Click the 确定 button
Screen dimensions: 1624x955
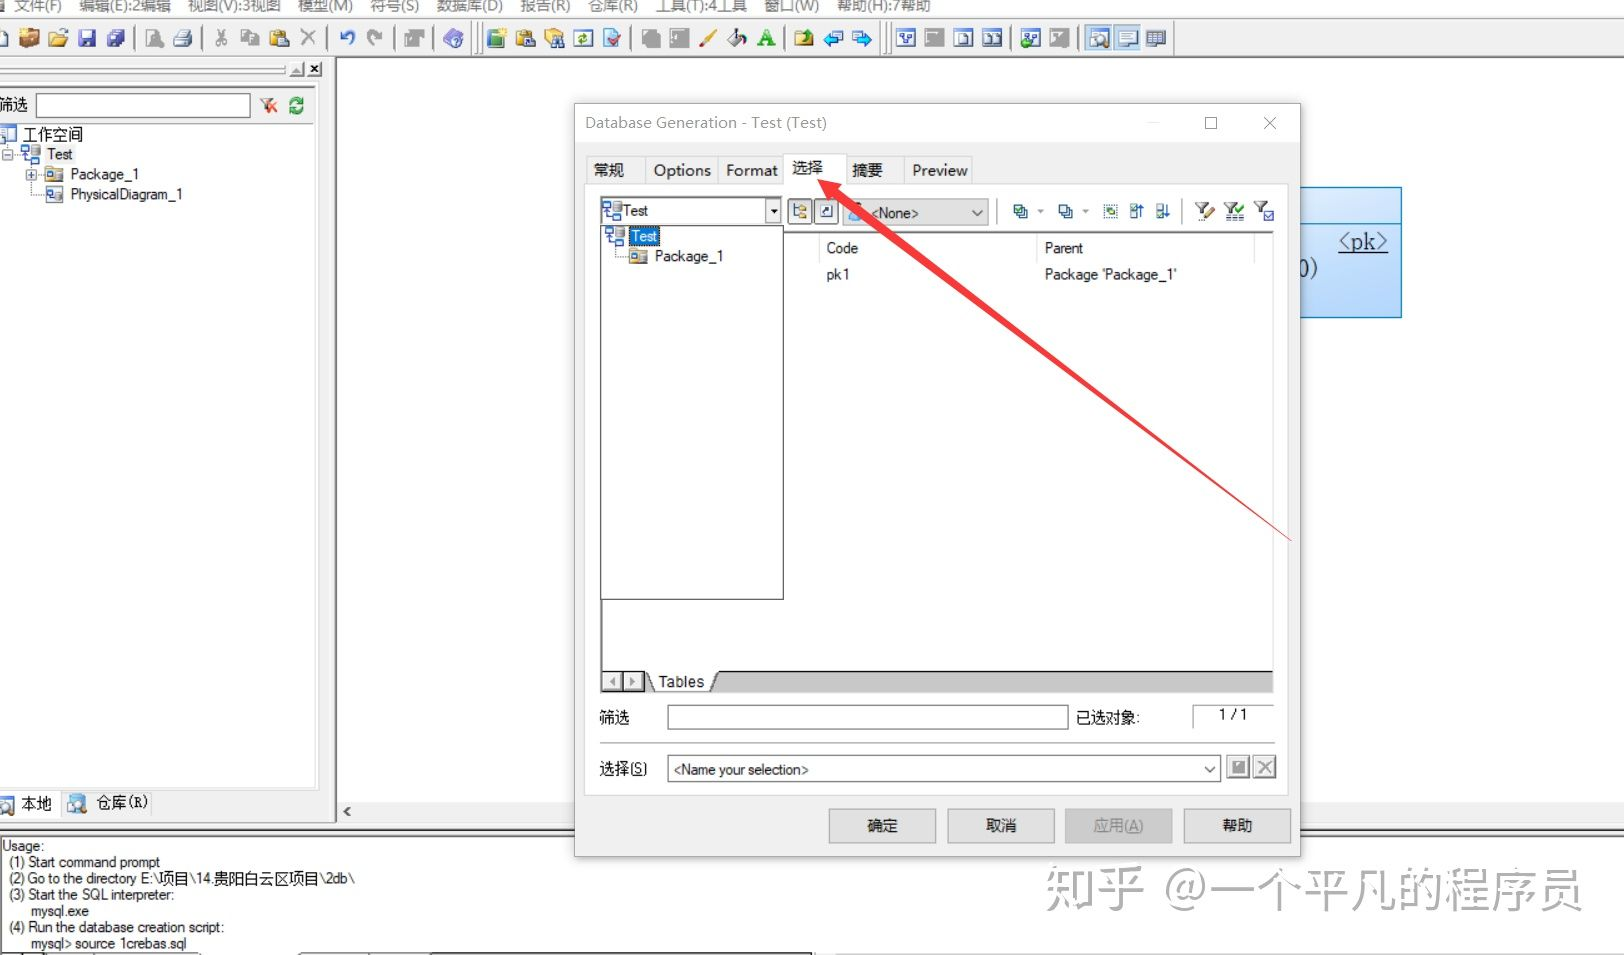pyautogui.click(x=882, y=826)
